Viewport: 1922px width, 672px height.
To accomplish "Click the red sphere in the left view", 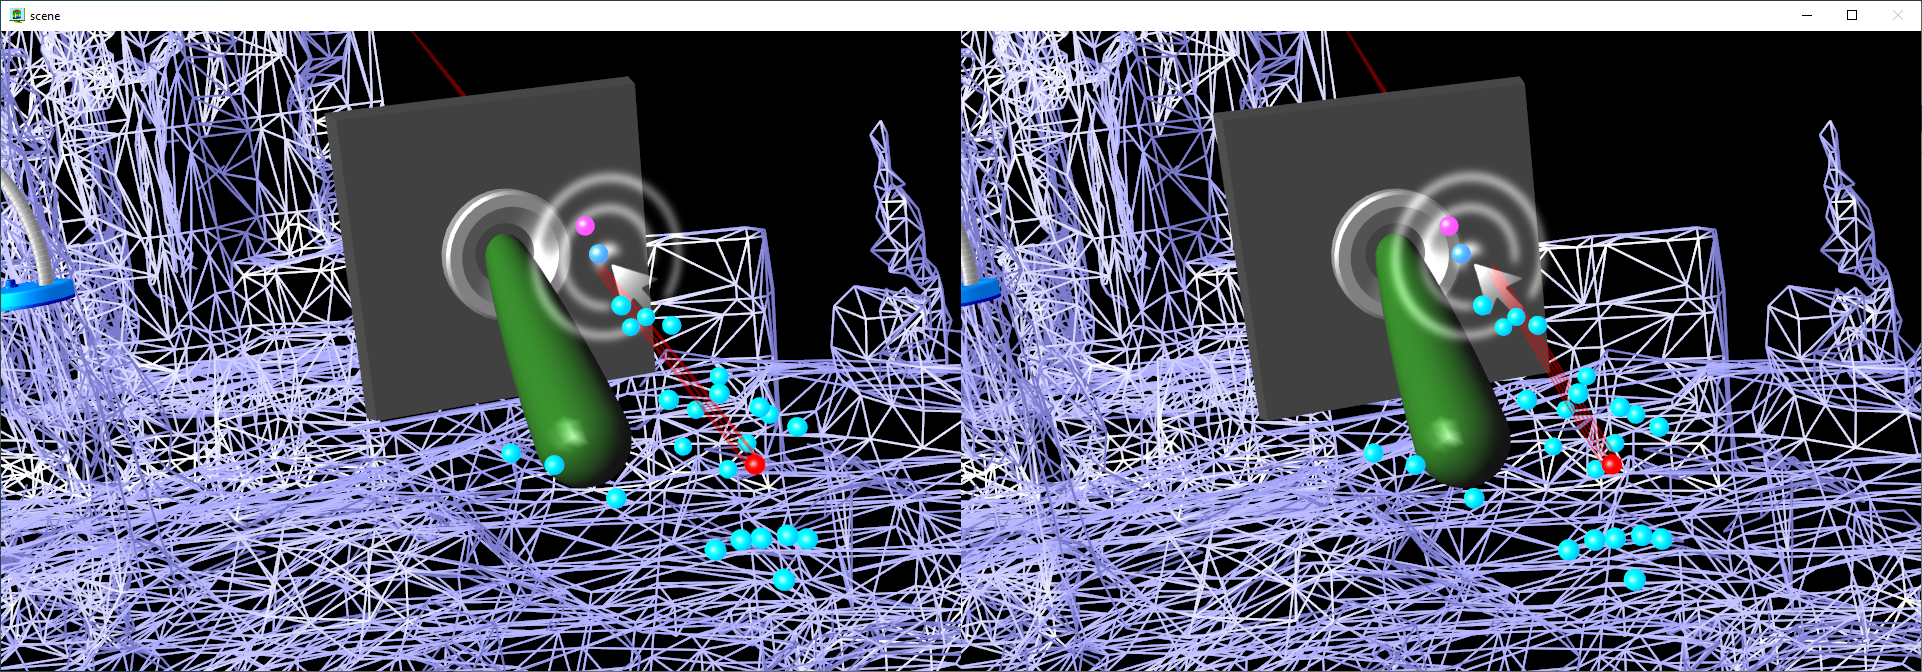I will coord(755,464).
